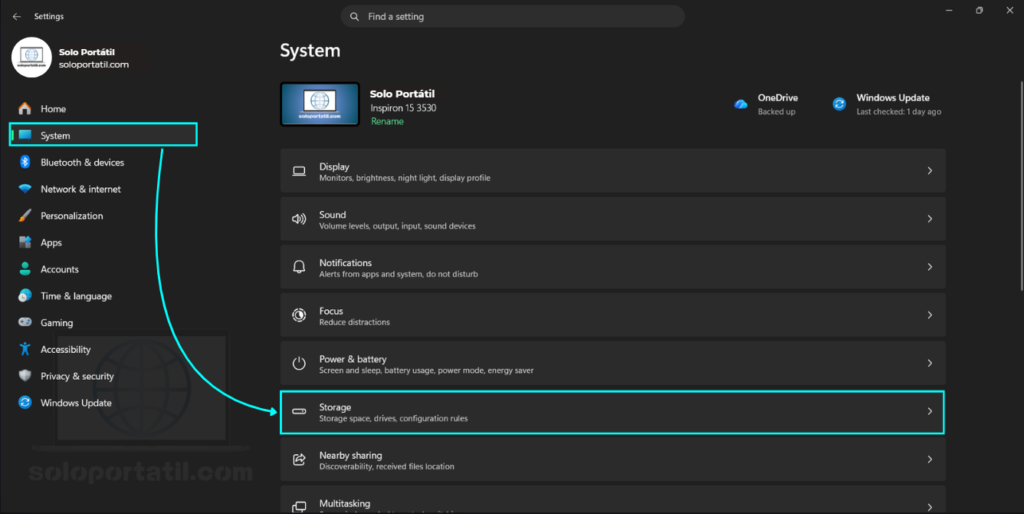Image resolution: width=1024 pixels, height=514 pixels.
Task: Click the device wallpaper thumbnail
Action: pyautogui.click(x=320, y=104)
